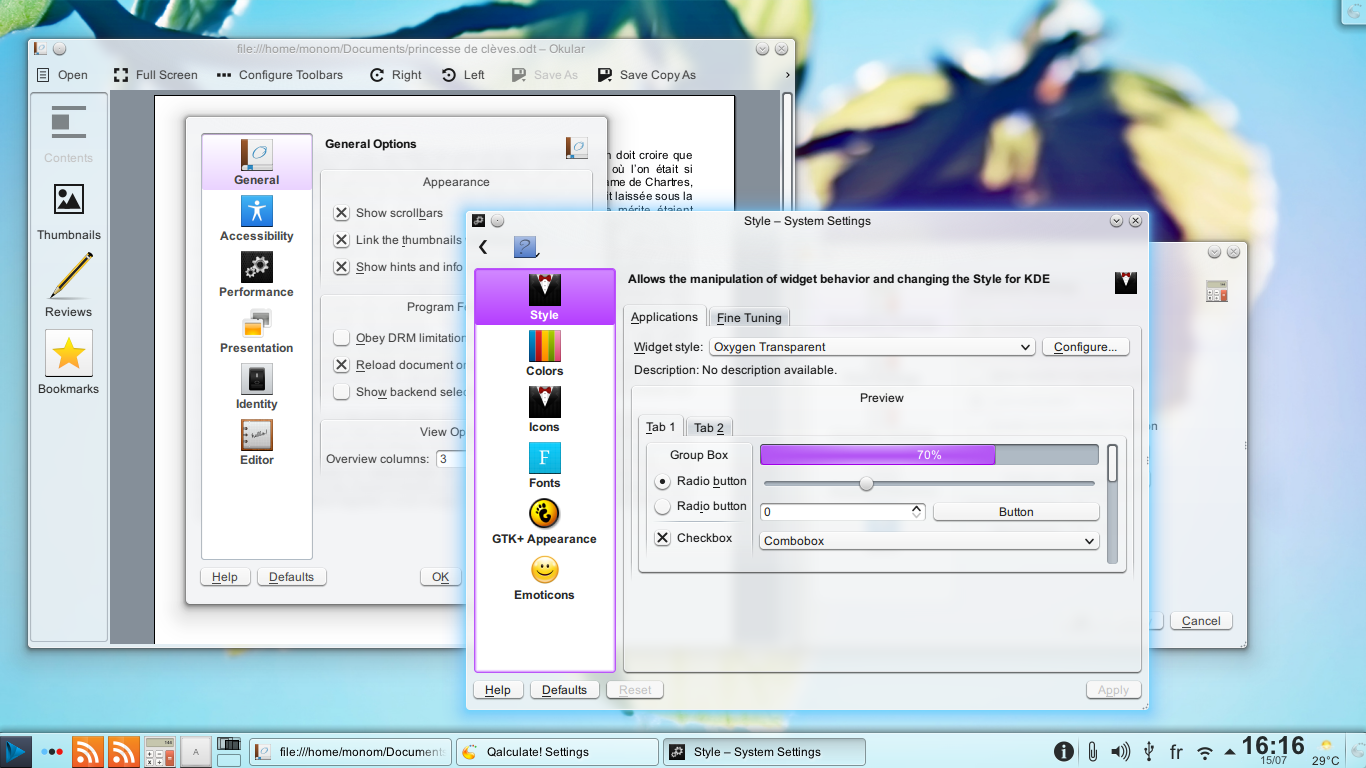This screenshot has height=768, width=1366.
Task: Click Defaults in System Settings window
Action: click(x=565, y=690)
